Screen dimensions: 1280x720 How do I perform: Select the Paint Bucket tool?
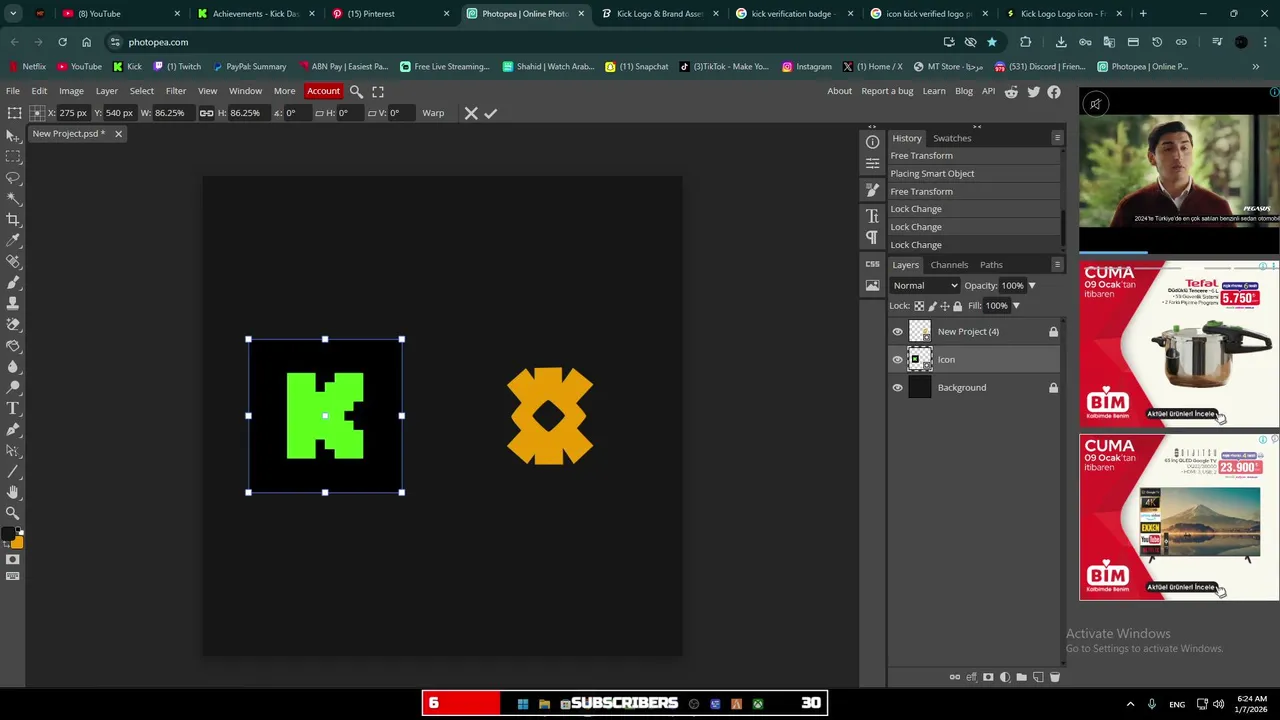click(x=13, y=345)
